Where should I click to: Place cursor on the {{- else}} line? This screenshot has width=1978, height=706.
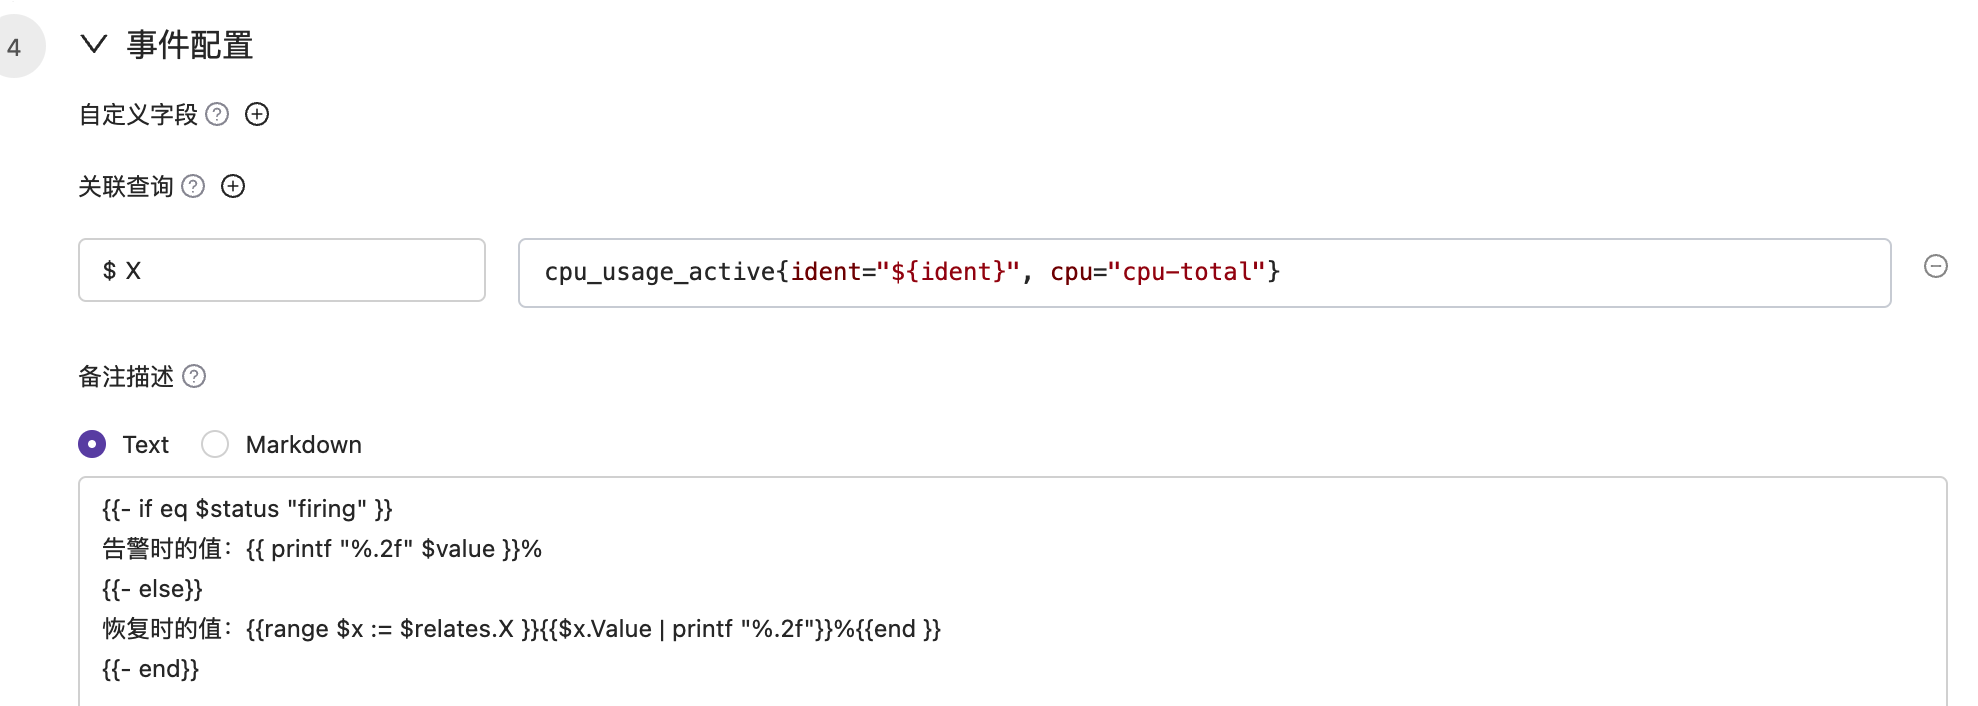[x=152, y=589]
